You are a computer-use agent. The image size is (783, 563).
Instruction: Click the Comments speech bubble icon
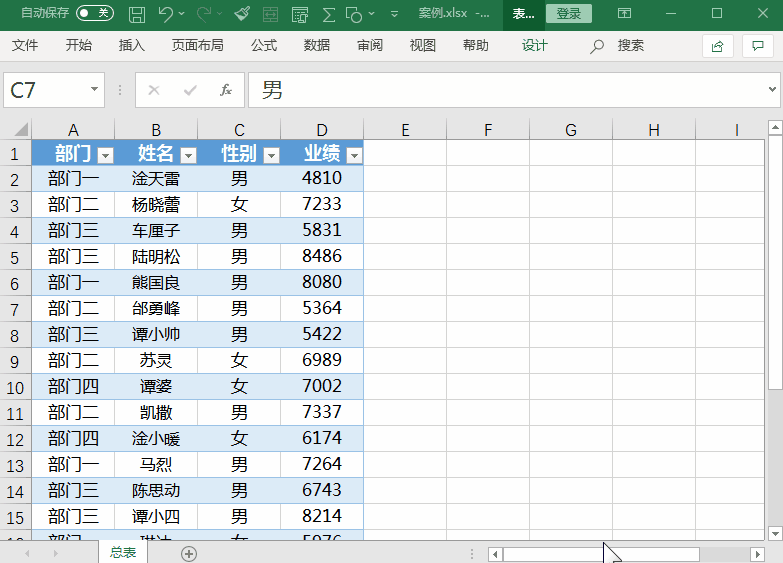coord(758,46)
